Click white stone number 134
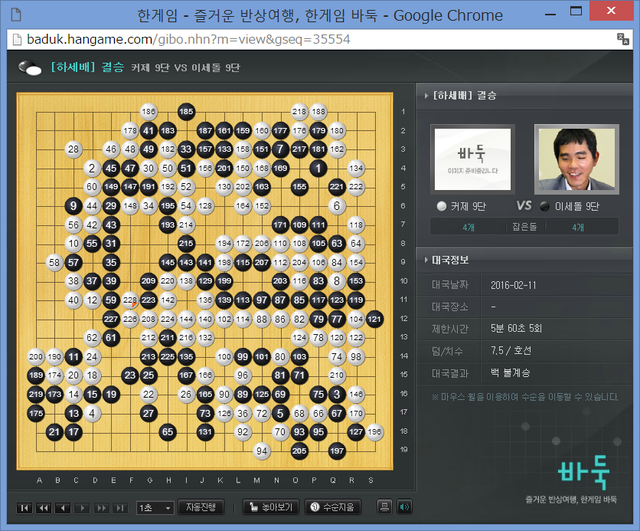Image resolution: width=640 pixels, height=531 pixels. click(356, 168)
